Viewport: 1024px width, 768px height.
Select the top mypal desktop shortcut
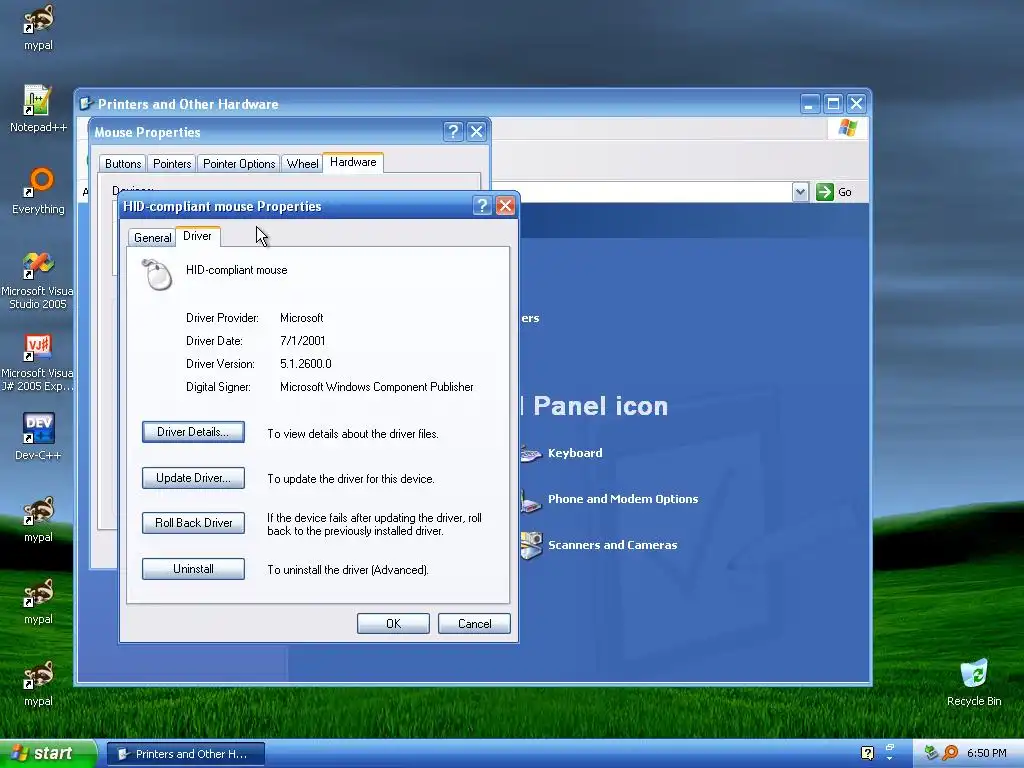pyautogui.click(x=39, y=27)
